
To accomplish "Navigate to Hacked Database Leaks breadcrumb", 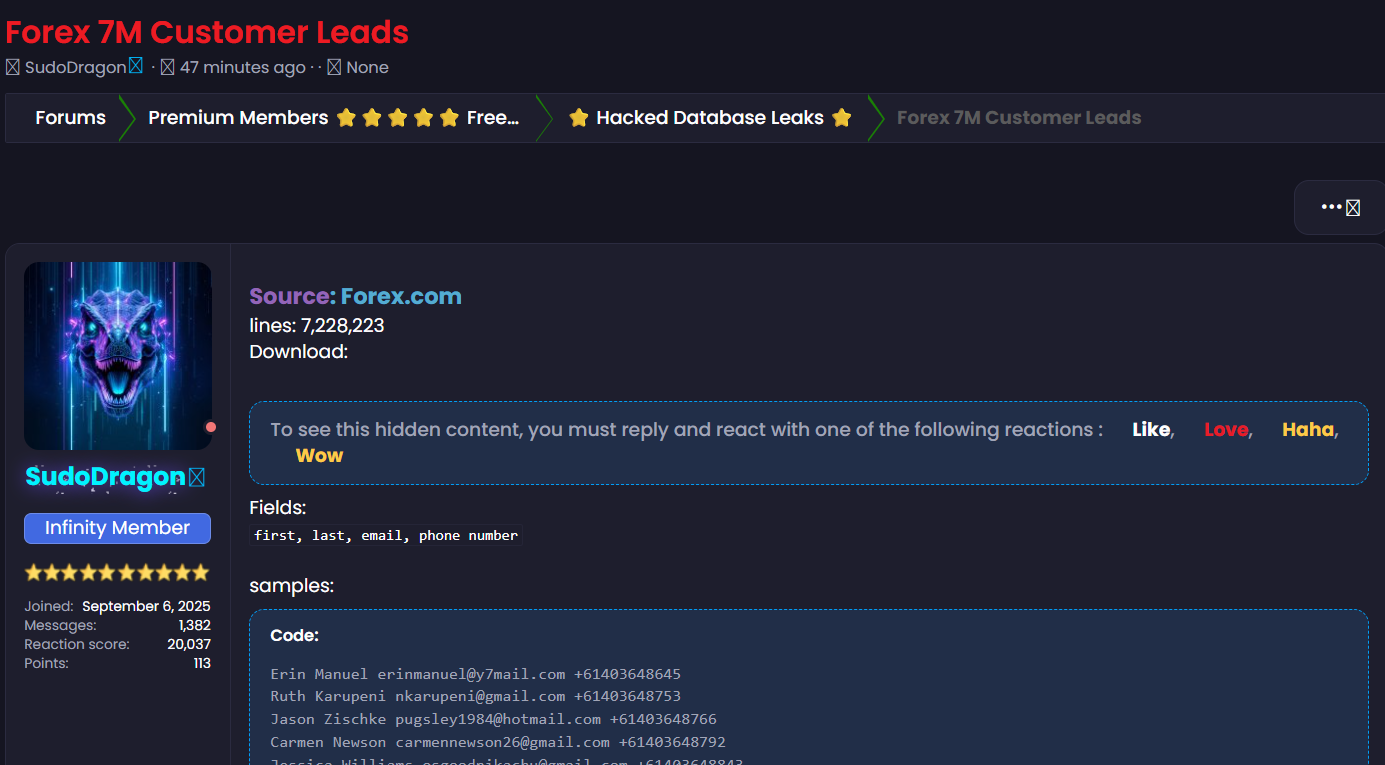I will click(709, 118).
